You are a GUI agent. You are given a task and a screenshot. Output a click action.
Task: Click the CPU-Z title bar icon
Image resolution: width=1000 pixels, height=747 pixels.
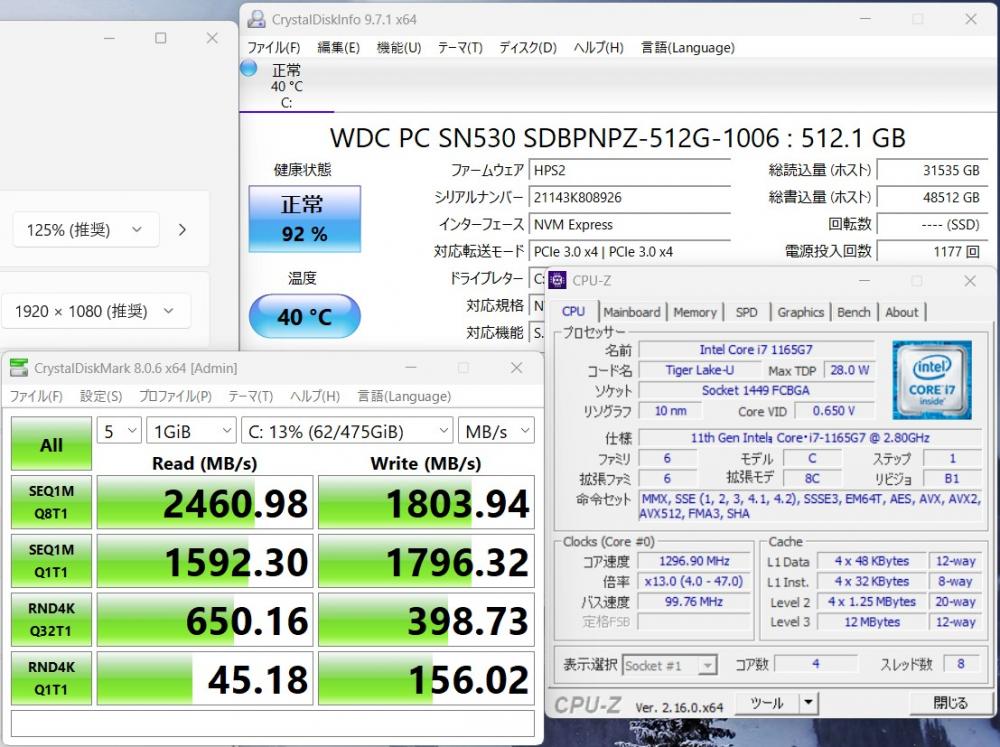pos(557,280)
